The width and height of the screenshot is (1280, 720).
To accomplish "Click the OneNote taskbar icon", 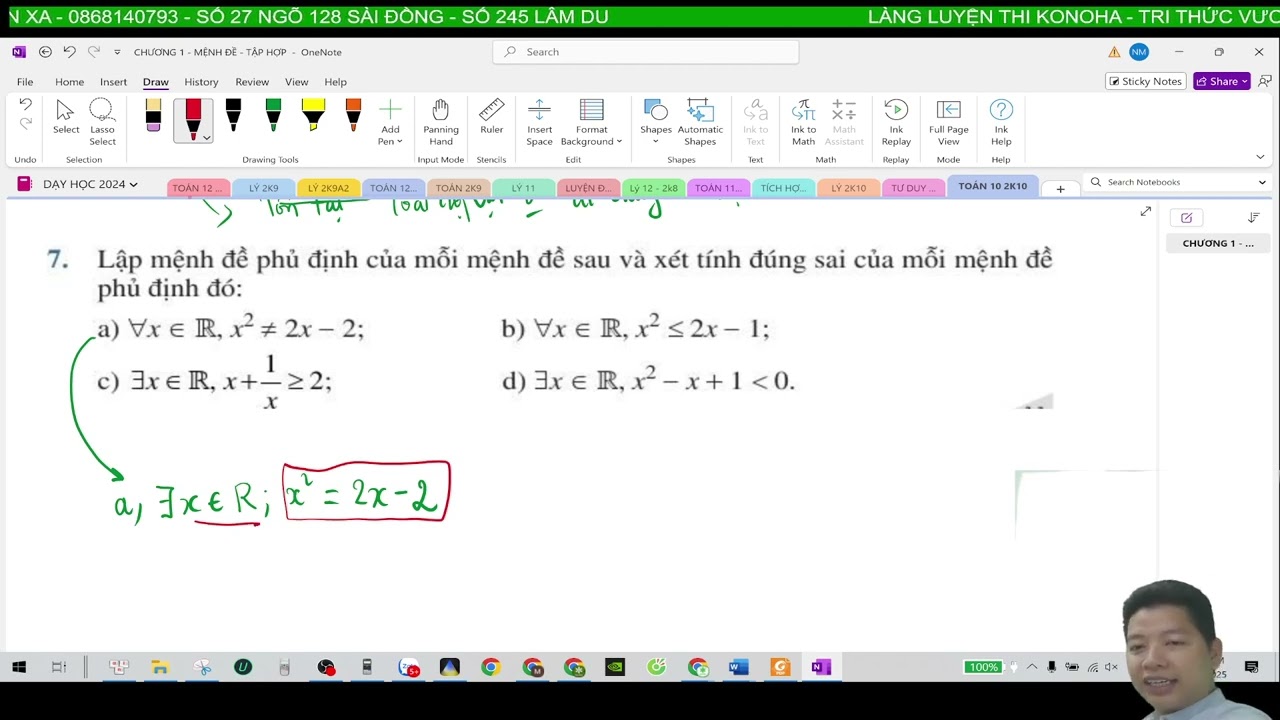I will [x=821, y=667].
